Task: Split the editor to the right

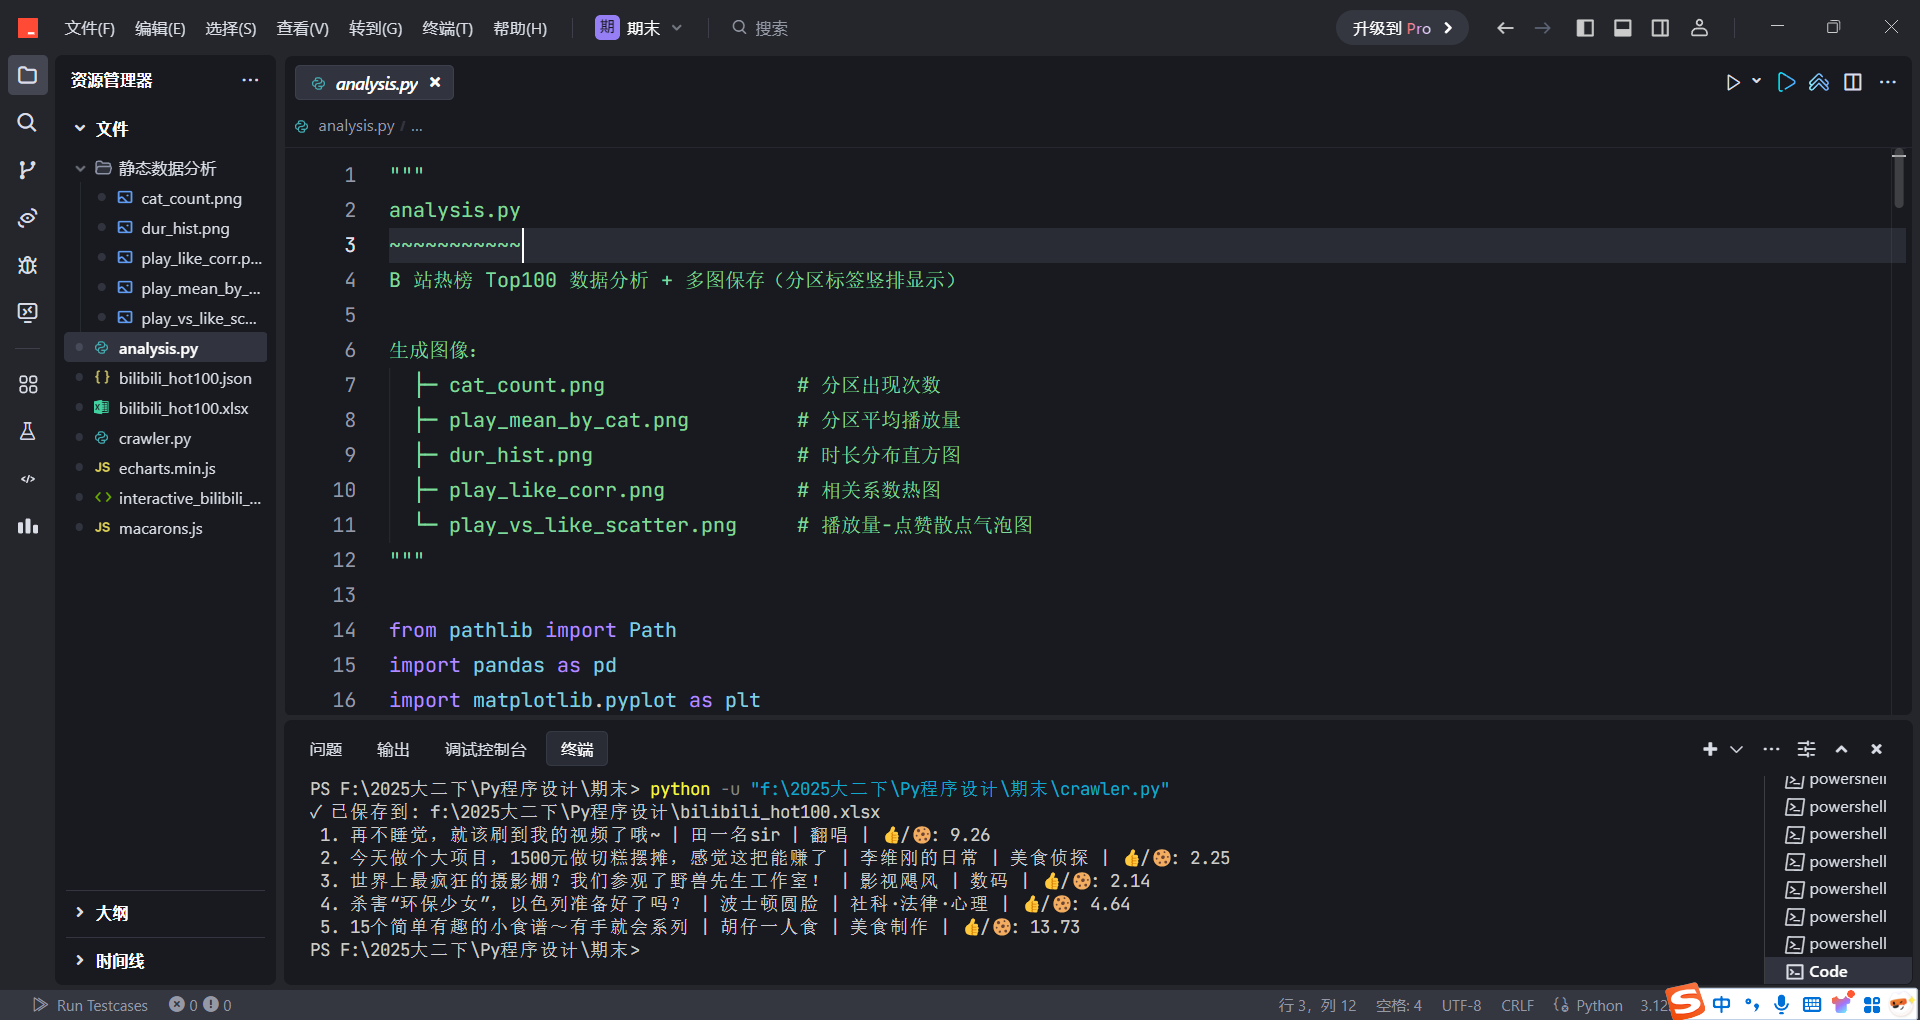Action: click(x=1853, y=82)
